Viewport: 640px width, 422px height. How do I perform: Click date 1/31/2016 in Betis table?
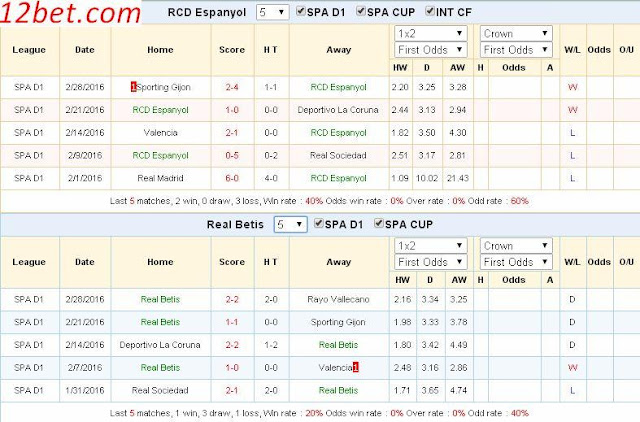pyautogui.click(x=84, y=391)
